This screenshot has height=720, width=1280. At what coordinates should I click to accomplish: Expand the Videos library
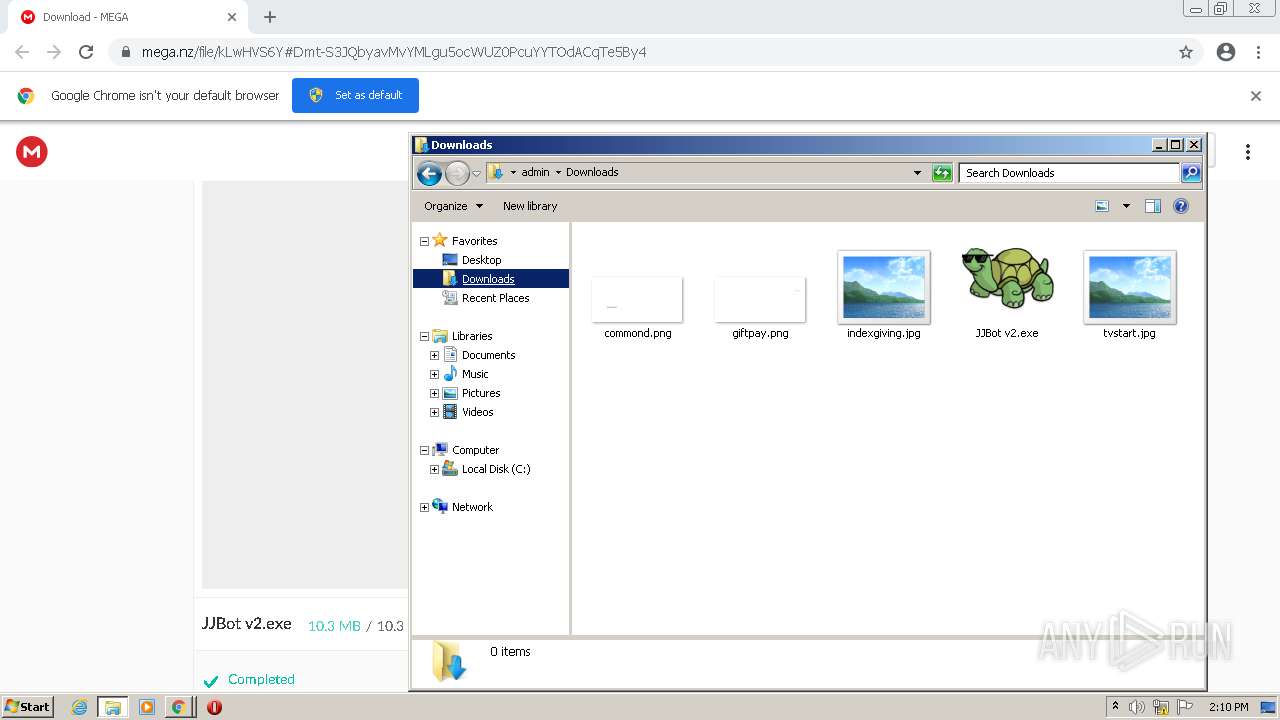click(x=434, y=412)
